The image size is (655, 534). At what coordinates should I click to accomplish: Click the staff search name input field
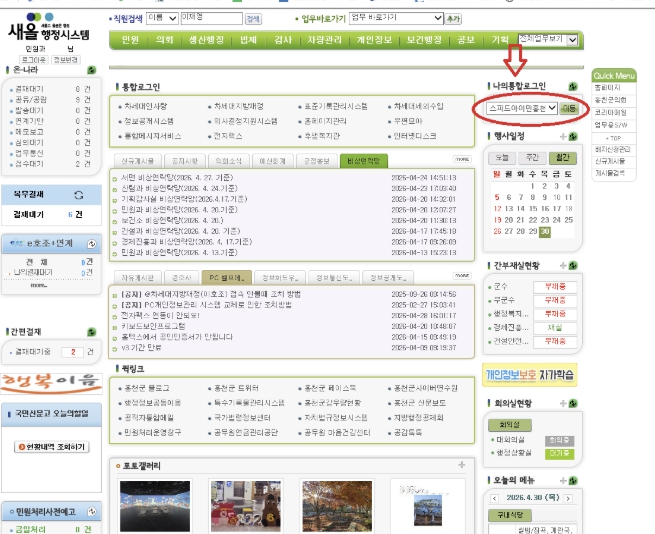(x=211, y=18)
